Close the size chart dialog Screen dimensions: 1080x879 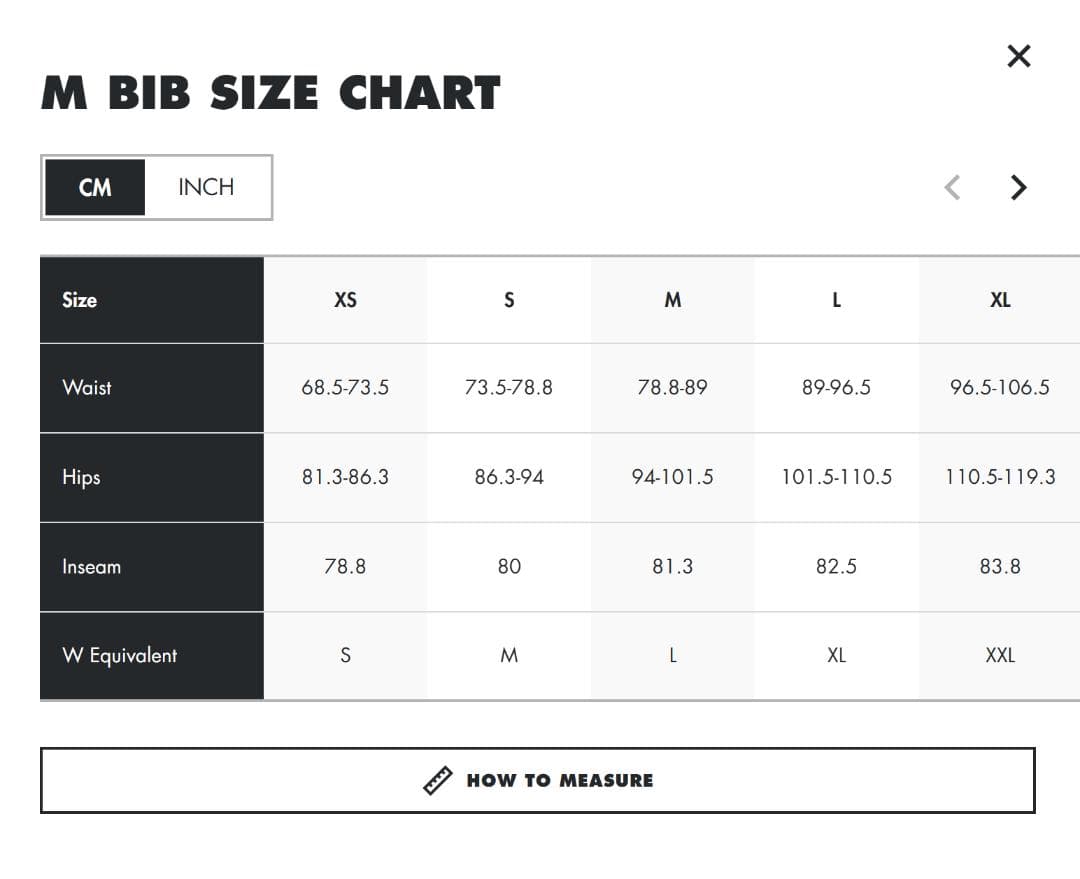(x=1019, y=56)
